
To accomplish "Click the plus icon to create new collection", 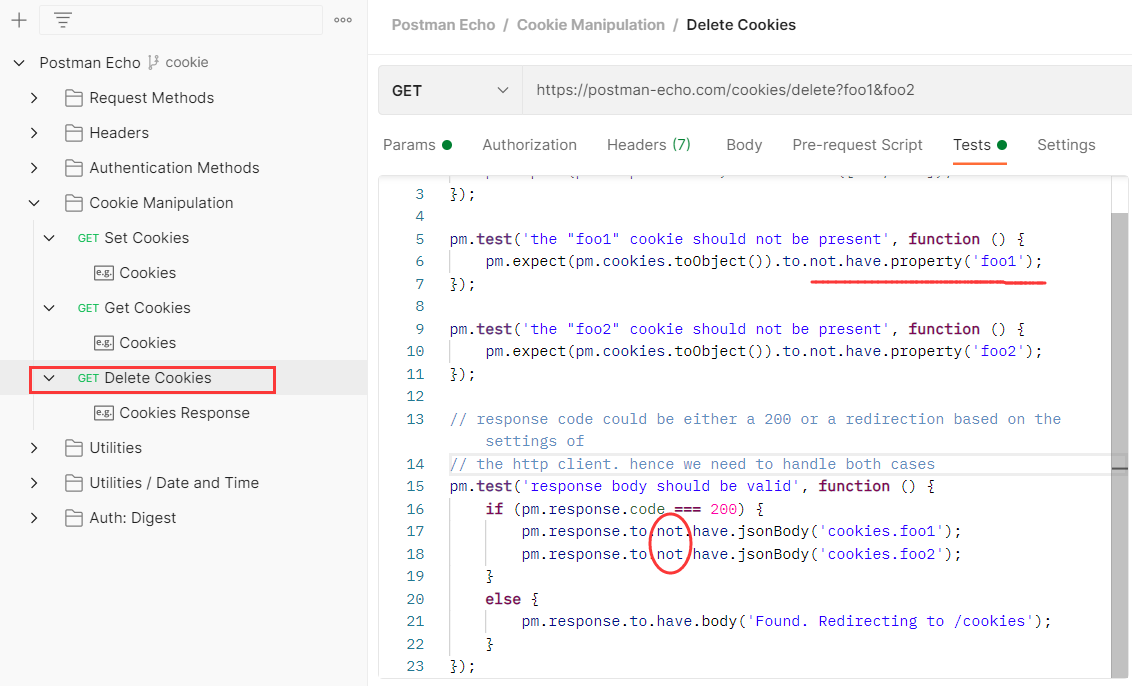I will point(18,20).
